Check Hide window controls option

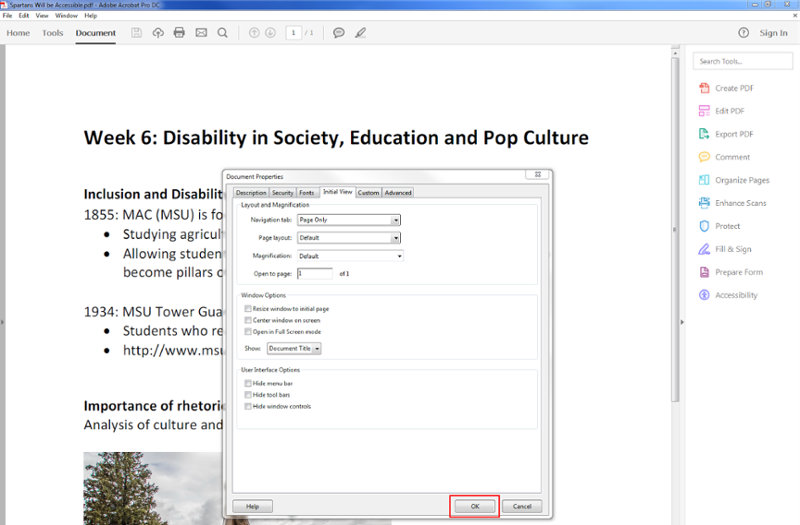click(248, 407)
